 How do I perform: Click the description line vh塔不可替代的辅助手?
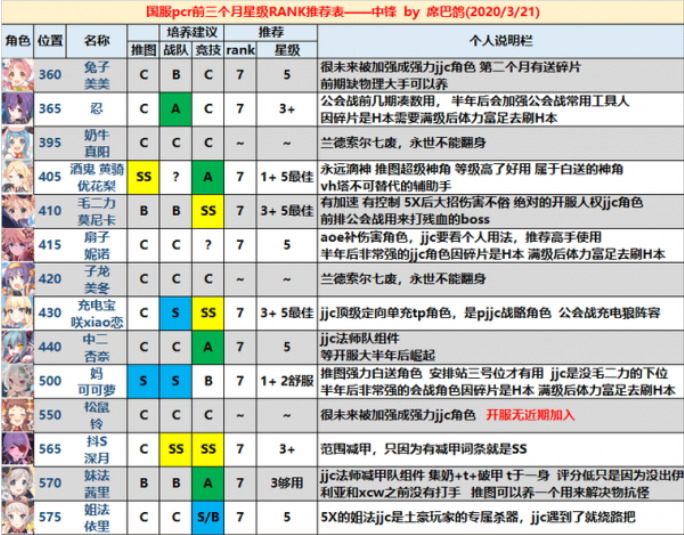386,186
